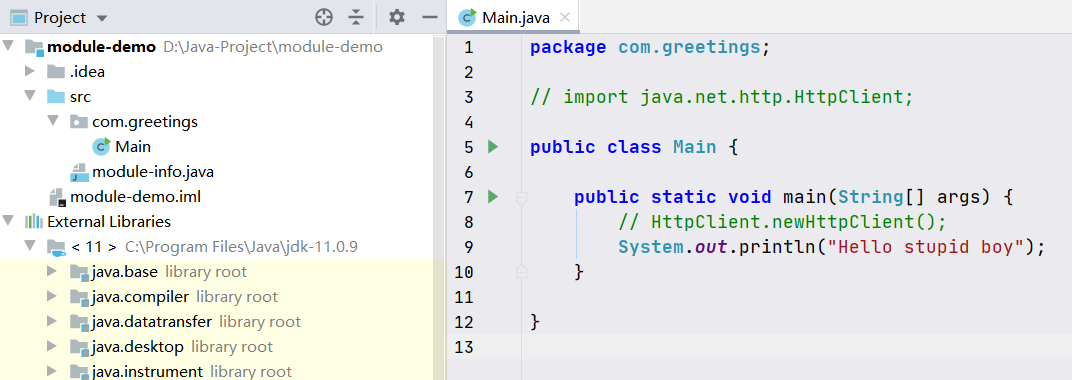Select java.desktop library root row
The height and width of the screenshot is (380, 1072).
(223, 347)
